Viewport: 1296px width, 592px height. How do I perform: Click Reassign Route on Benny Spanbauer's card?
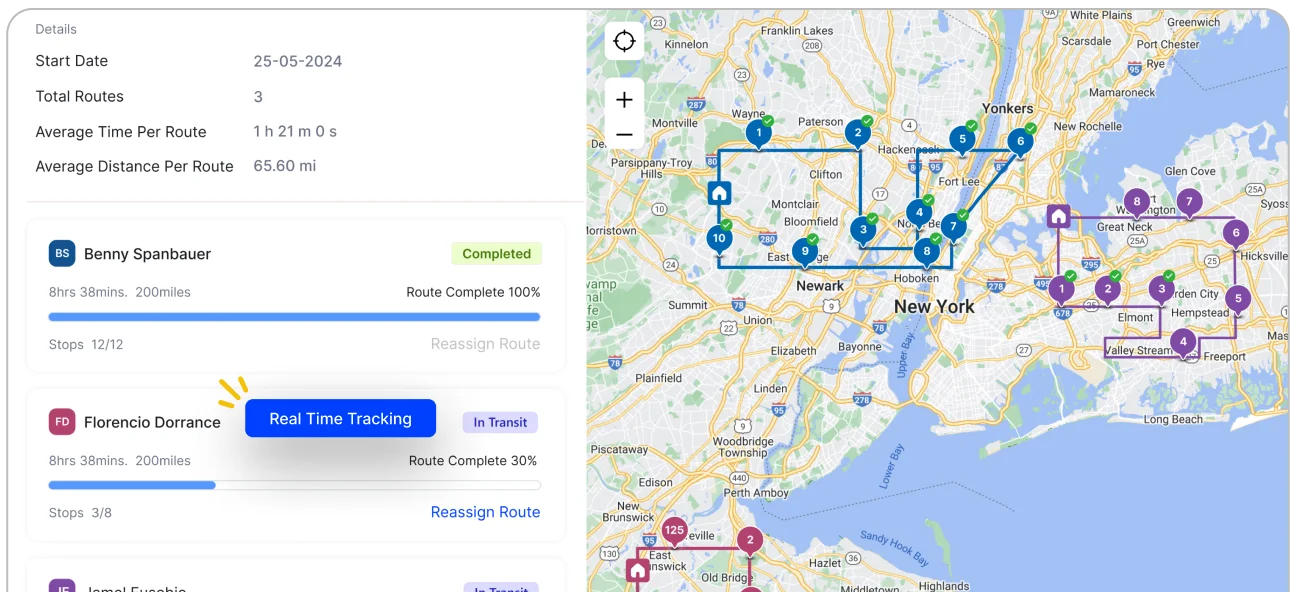coord(485,344)
